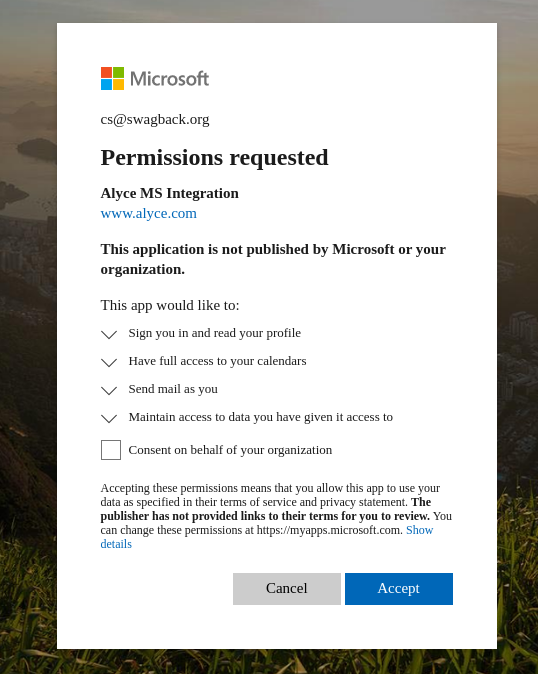Expand the Send mail as you chevron
Screen dimensions: 538x674
point(109,390)
